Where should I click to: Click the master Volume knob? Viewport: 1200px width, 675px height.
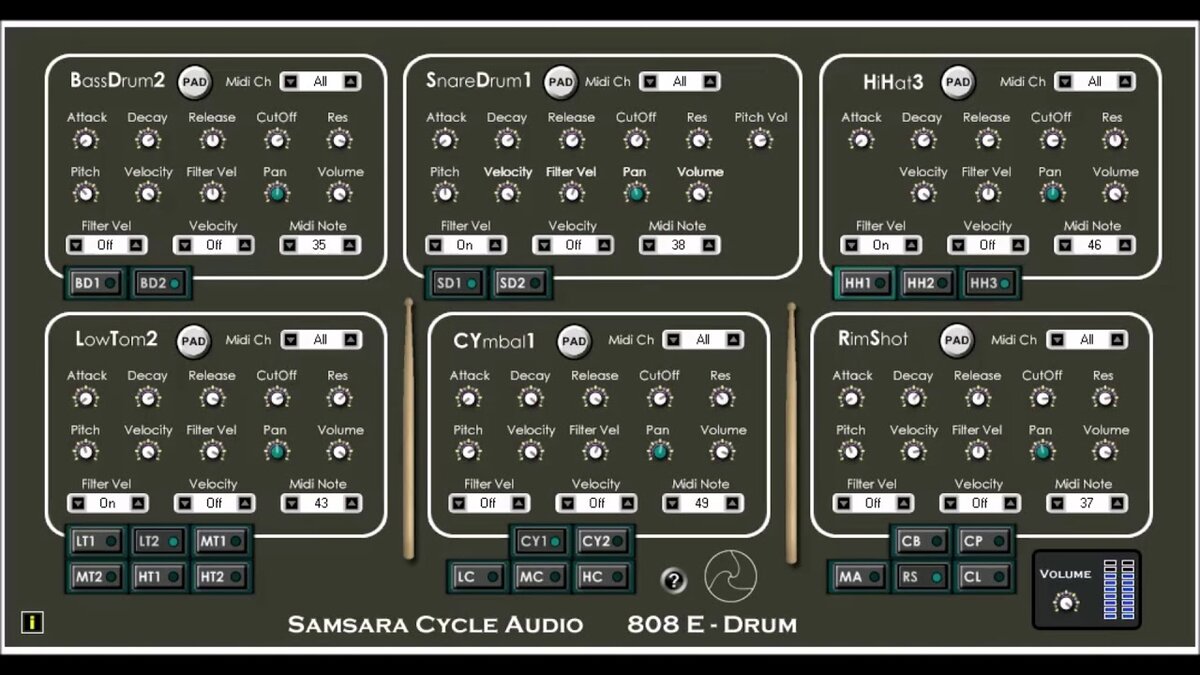click(1066, 602)
